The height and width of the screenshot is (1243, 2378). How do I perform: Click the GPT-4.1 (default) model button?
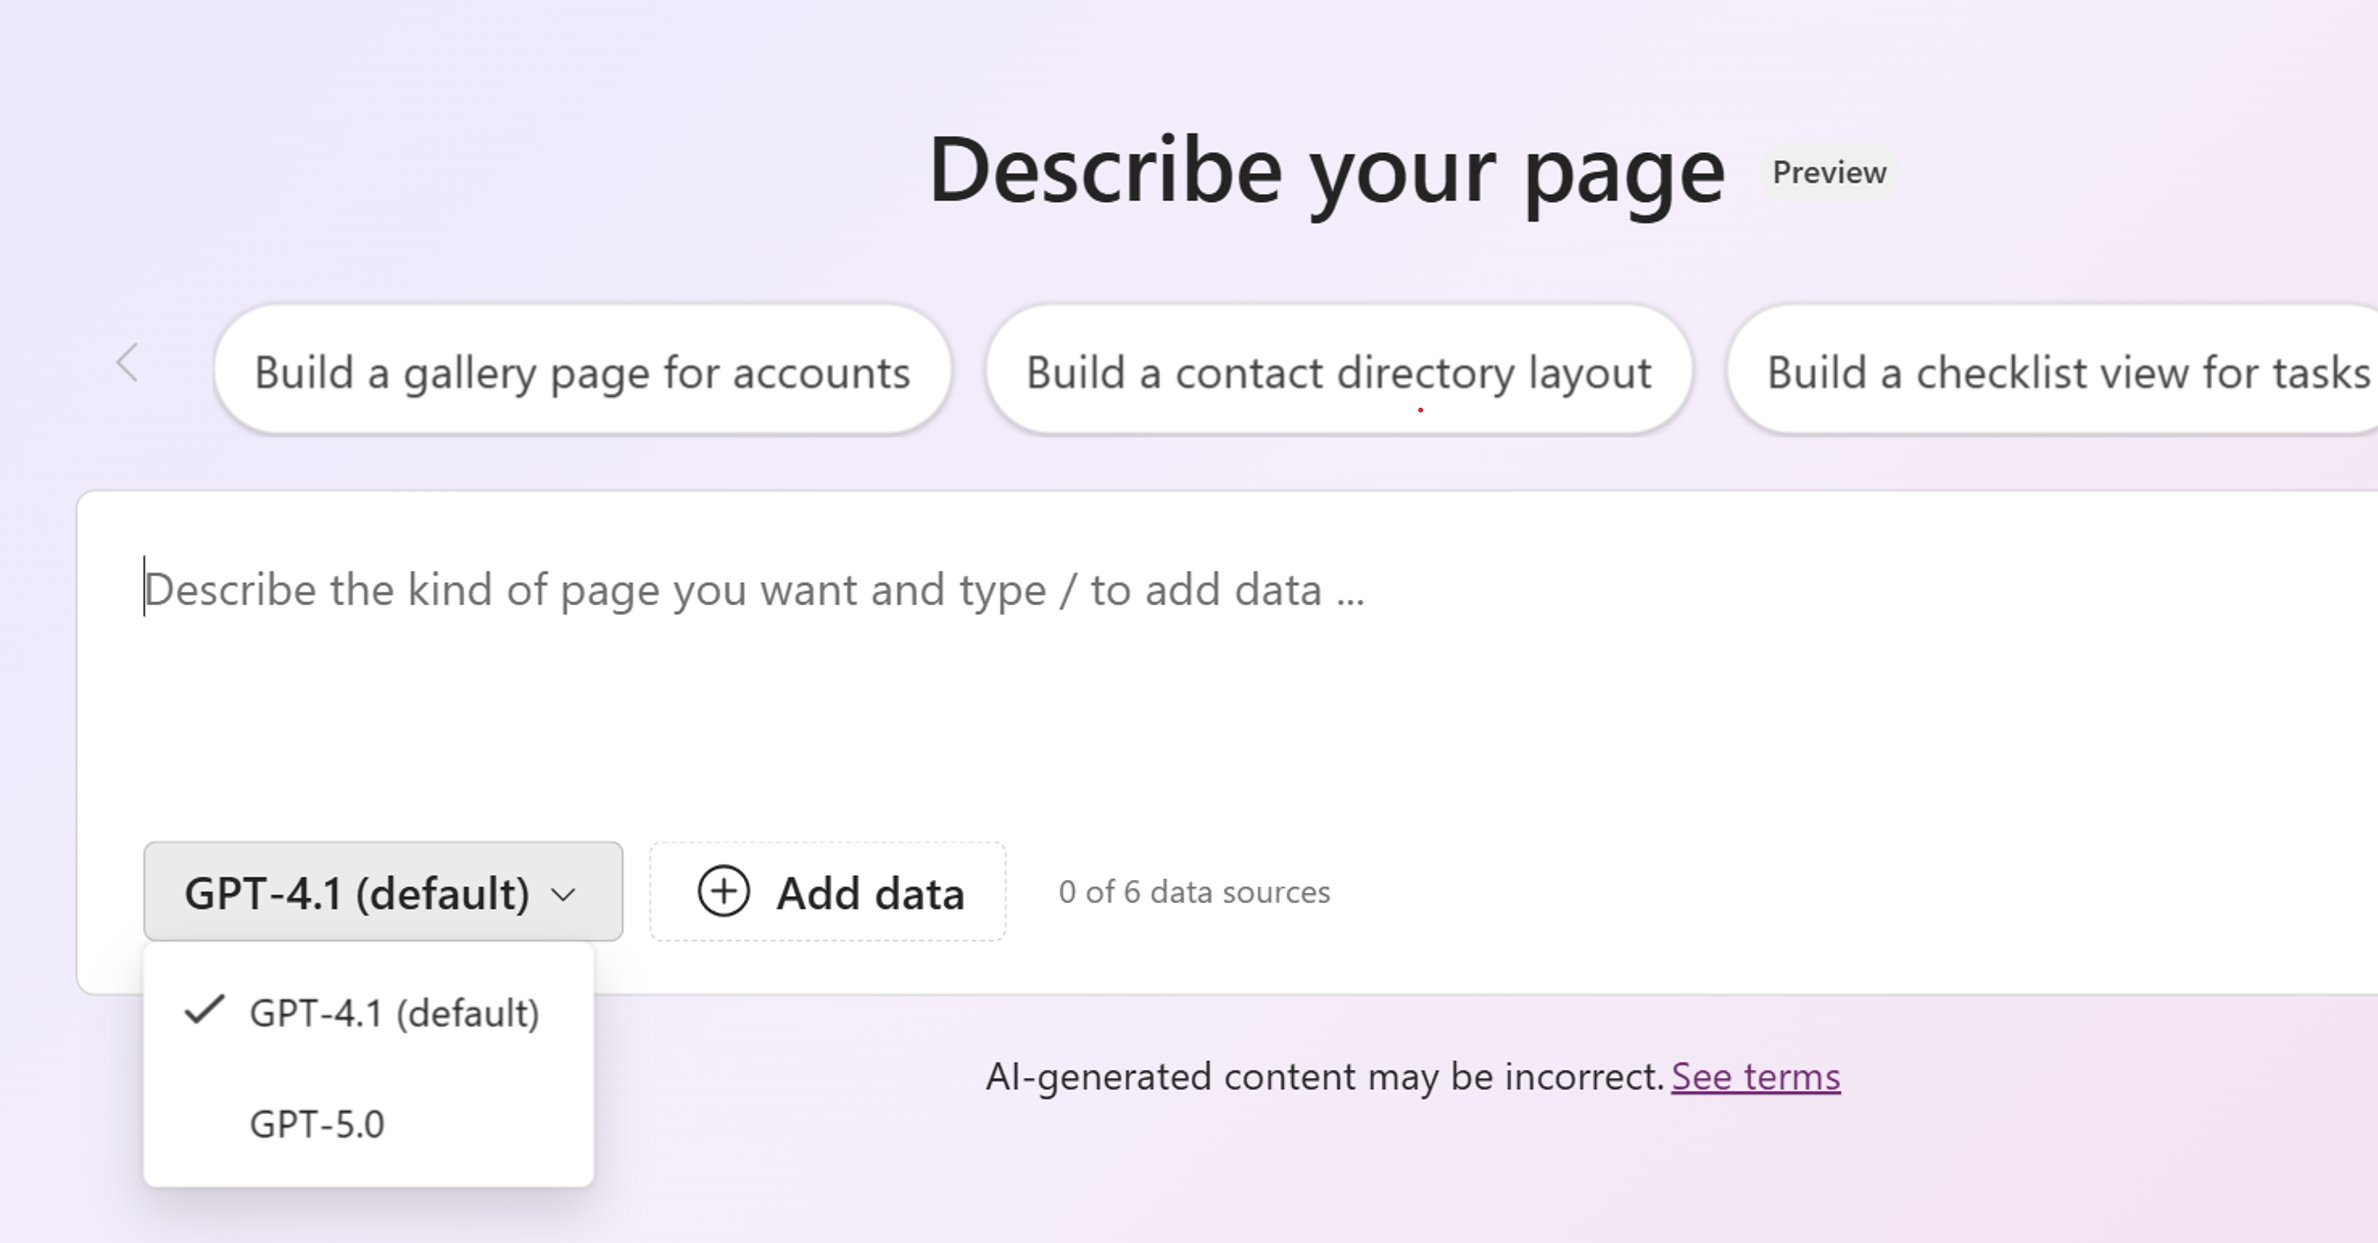click(384, 891)
